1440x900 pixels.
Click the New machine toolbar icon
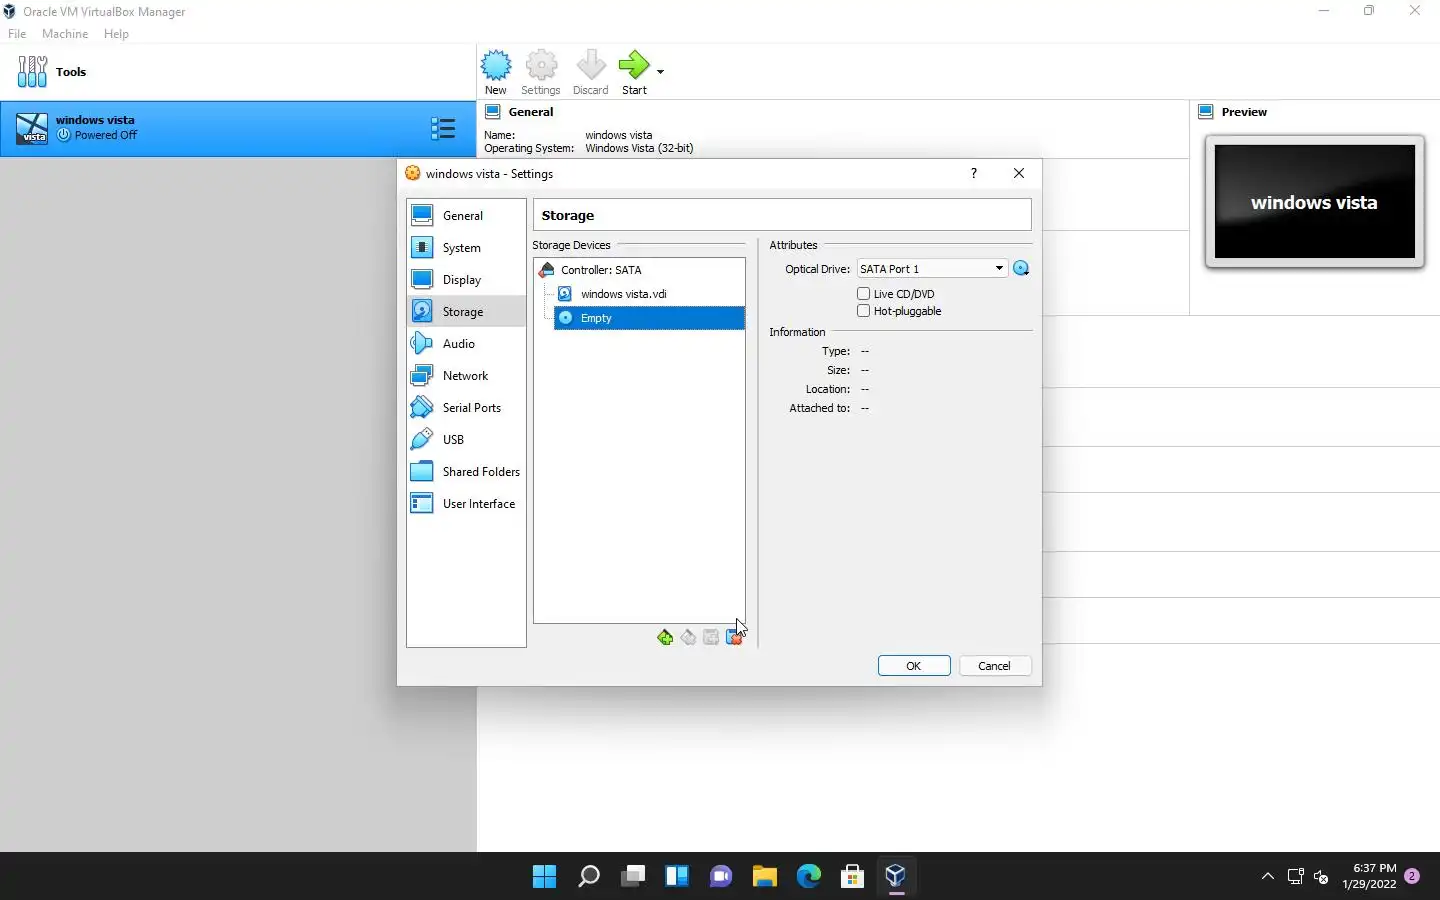(496, 72)
